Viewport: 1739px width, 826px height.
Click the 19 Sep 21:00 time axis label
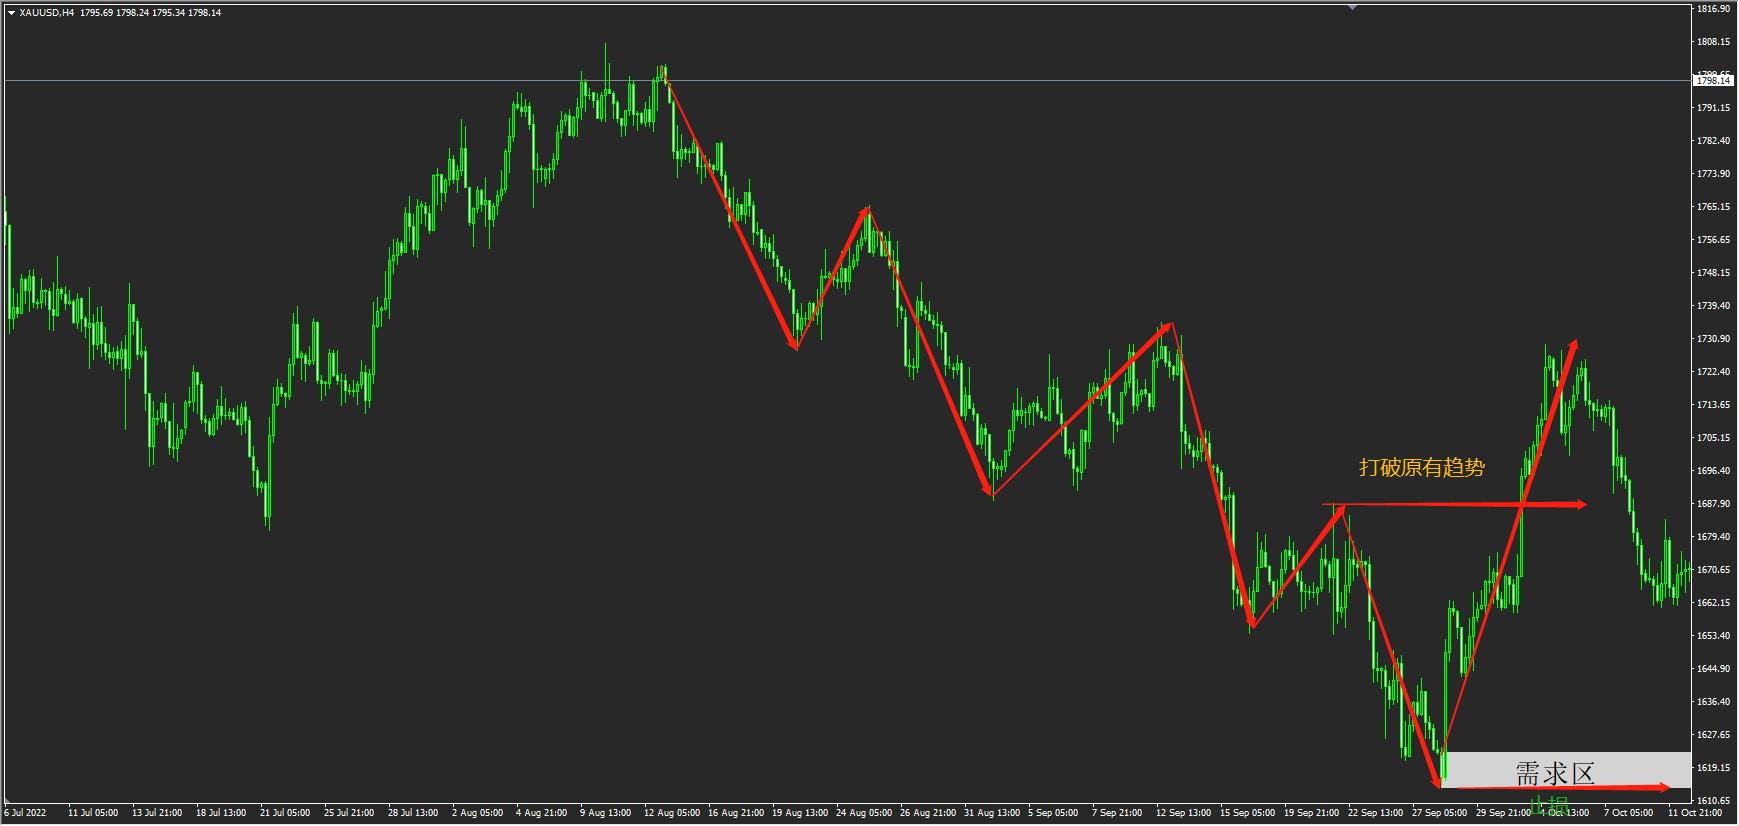[x=1312, y=814]
